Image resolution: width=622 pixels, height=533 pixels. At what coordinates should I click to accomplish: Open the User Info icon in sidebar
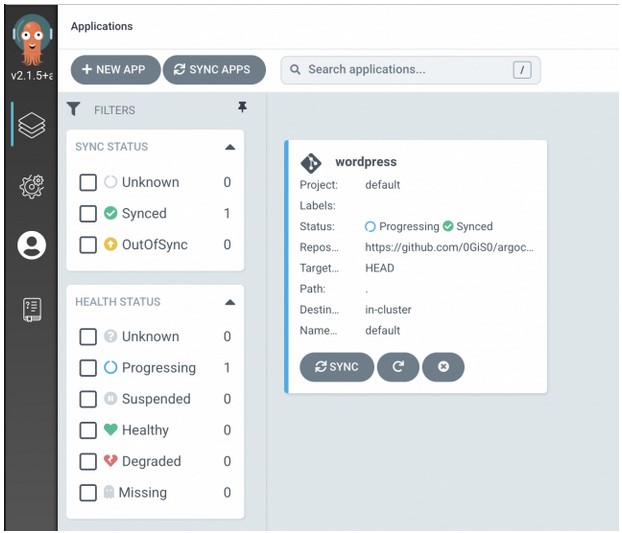32,245
